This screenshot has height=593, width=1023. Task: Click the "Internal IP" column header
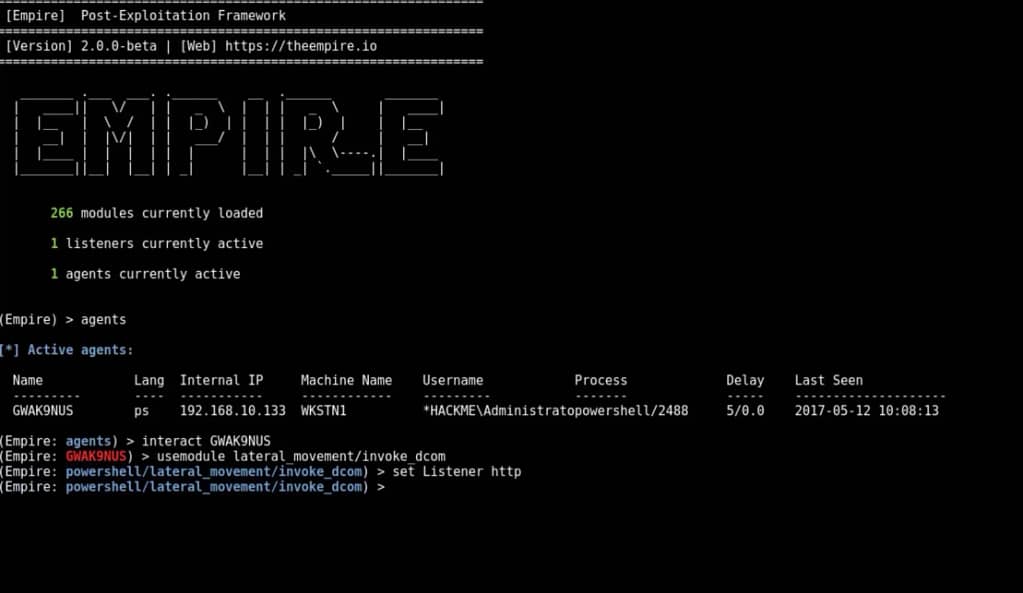tap(222, 380)
